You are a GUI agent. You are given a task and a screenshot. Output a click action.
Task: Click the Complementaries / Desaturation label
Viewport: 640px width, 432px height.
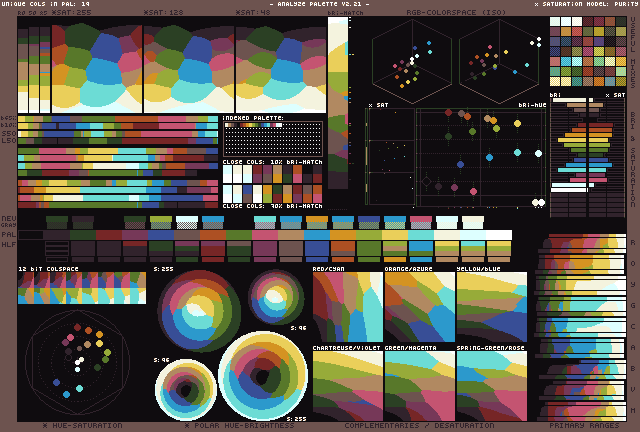419,426
